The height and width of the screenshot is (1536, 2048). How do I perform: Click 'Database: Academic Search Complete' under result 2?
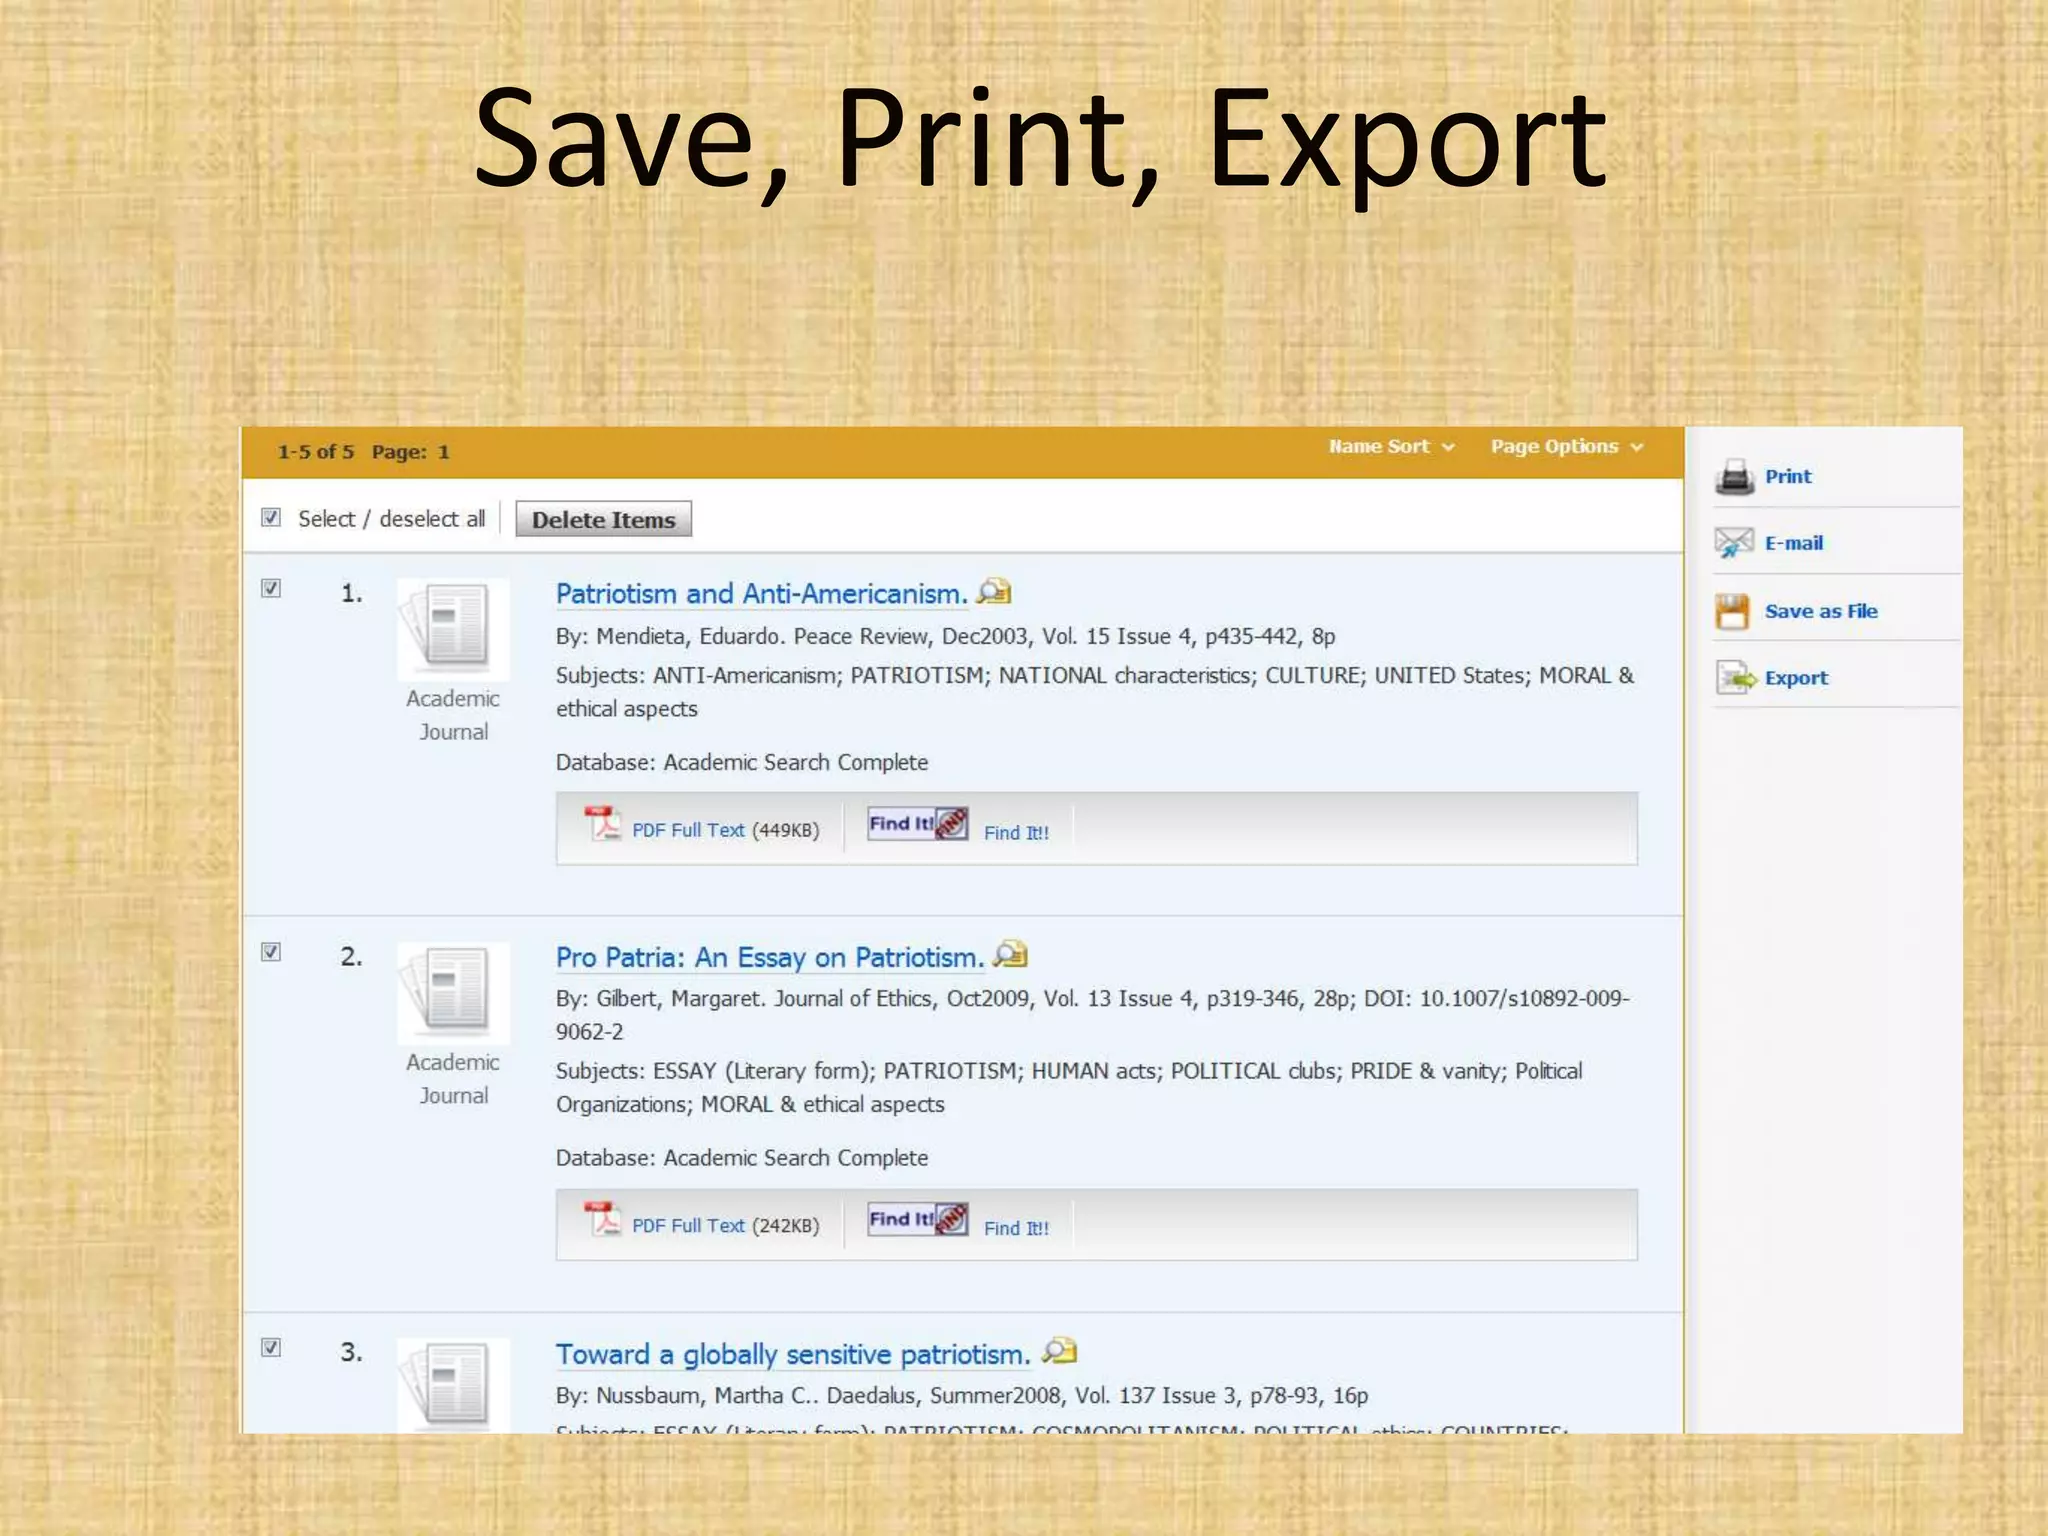[742, 1158]
